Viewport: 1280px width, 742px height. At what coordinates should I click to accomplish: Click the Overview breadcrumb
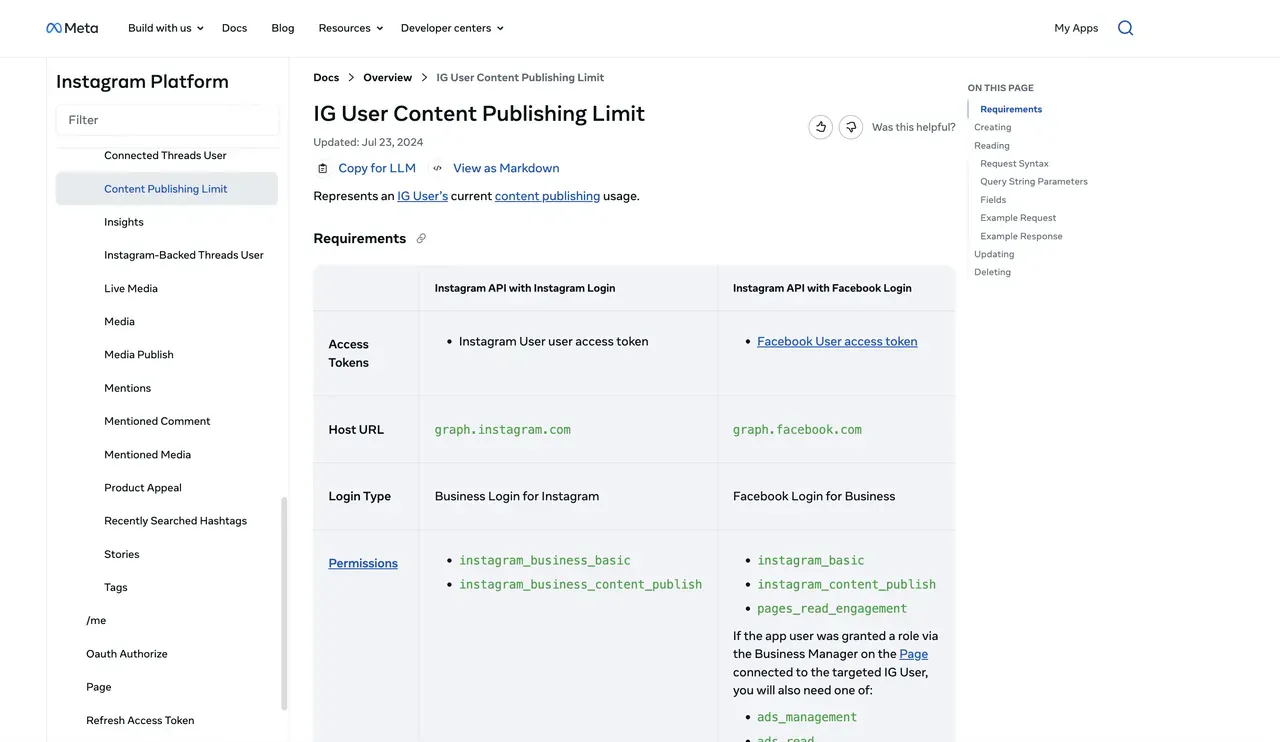click(387, 77)
